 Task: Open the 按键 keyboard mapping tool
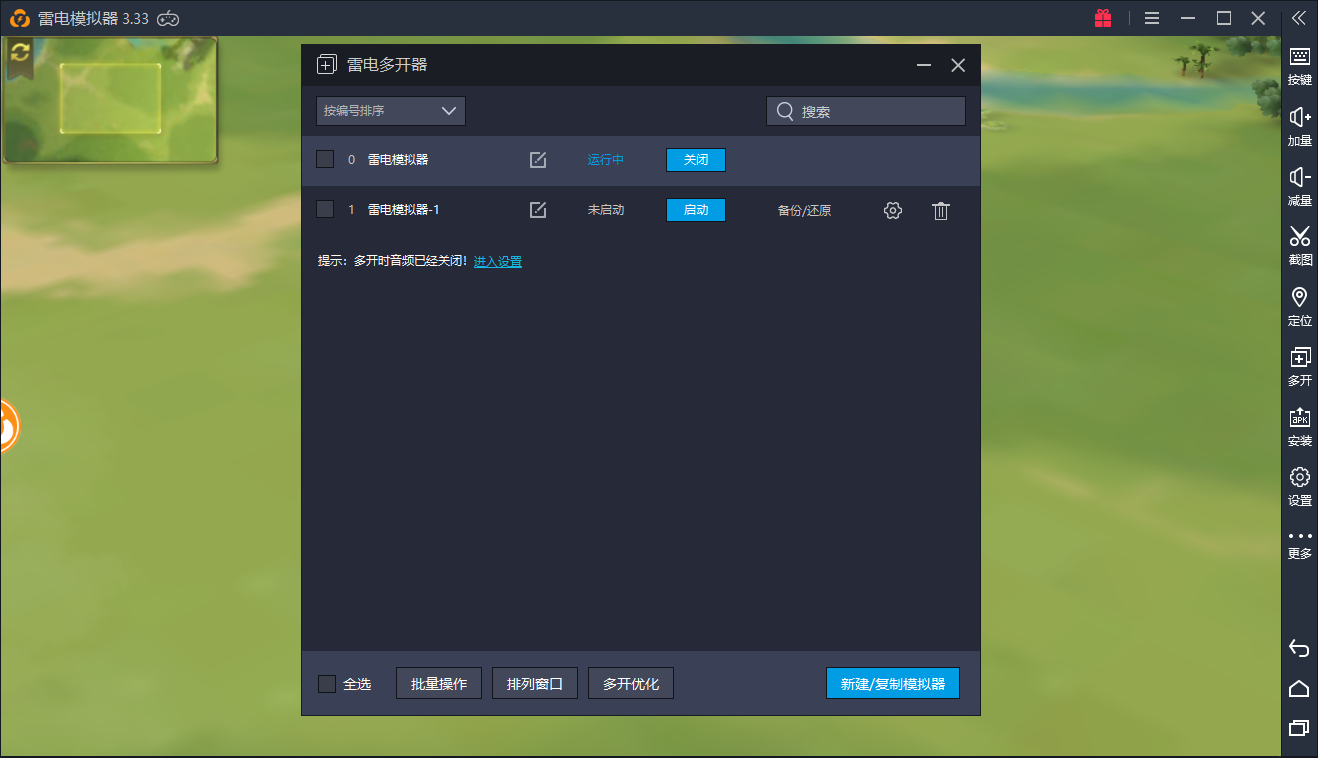pyautogui.click(x=1299, y=66)
